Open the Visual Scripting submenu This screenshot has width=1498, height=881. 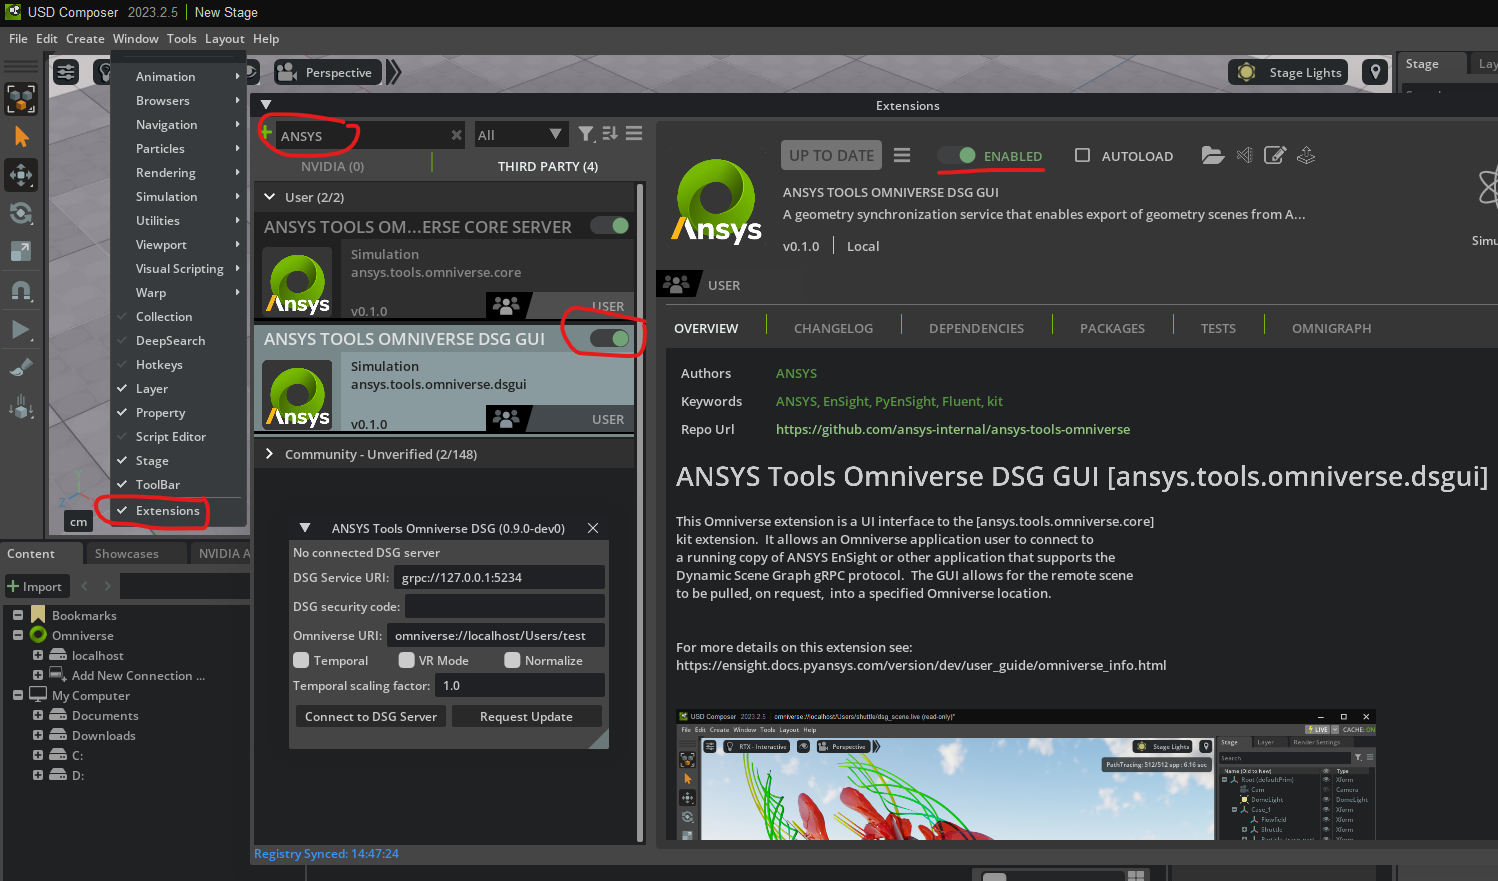coord(178,268)
